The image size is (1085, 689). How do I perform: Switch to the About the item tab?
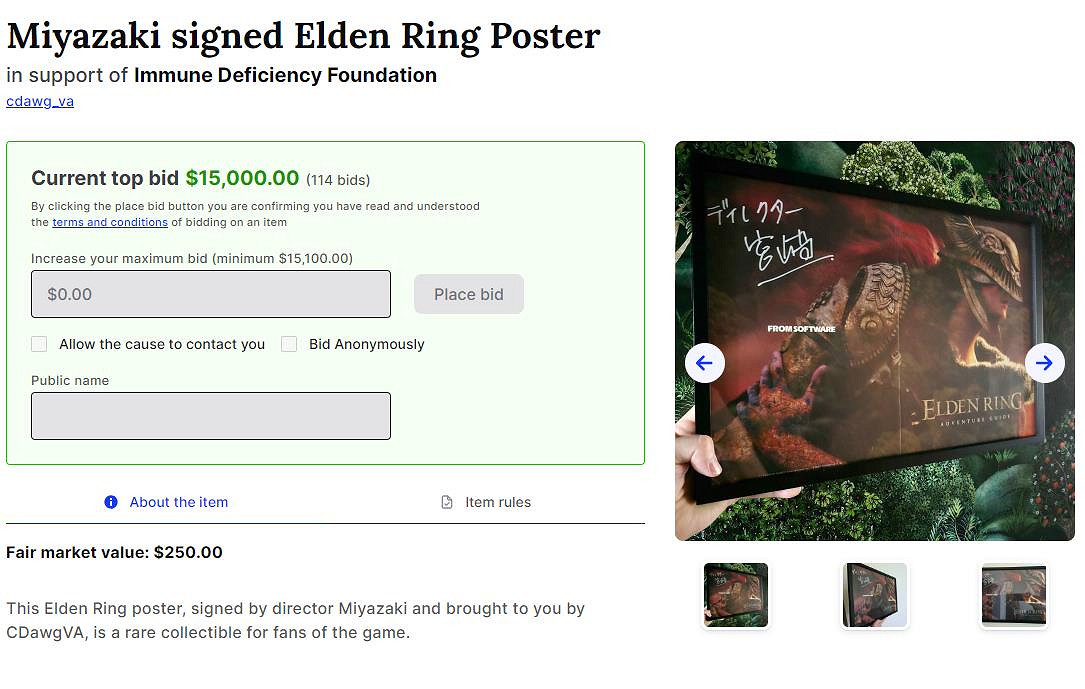(178, 502)
